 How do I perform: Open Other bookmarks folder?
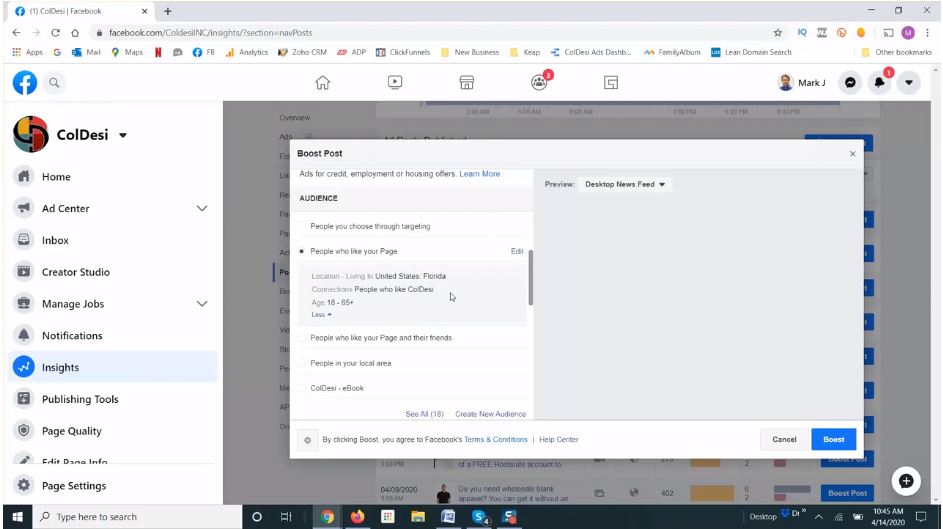(897, 52)
